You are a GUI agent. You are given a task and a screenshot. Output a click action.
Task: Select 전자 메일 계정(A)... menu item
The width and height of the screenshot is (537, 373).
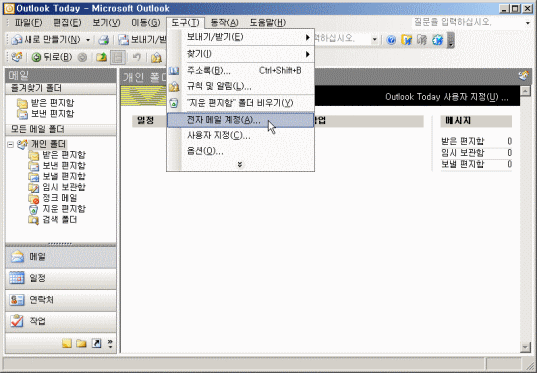(240, 120)
